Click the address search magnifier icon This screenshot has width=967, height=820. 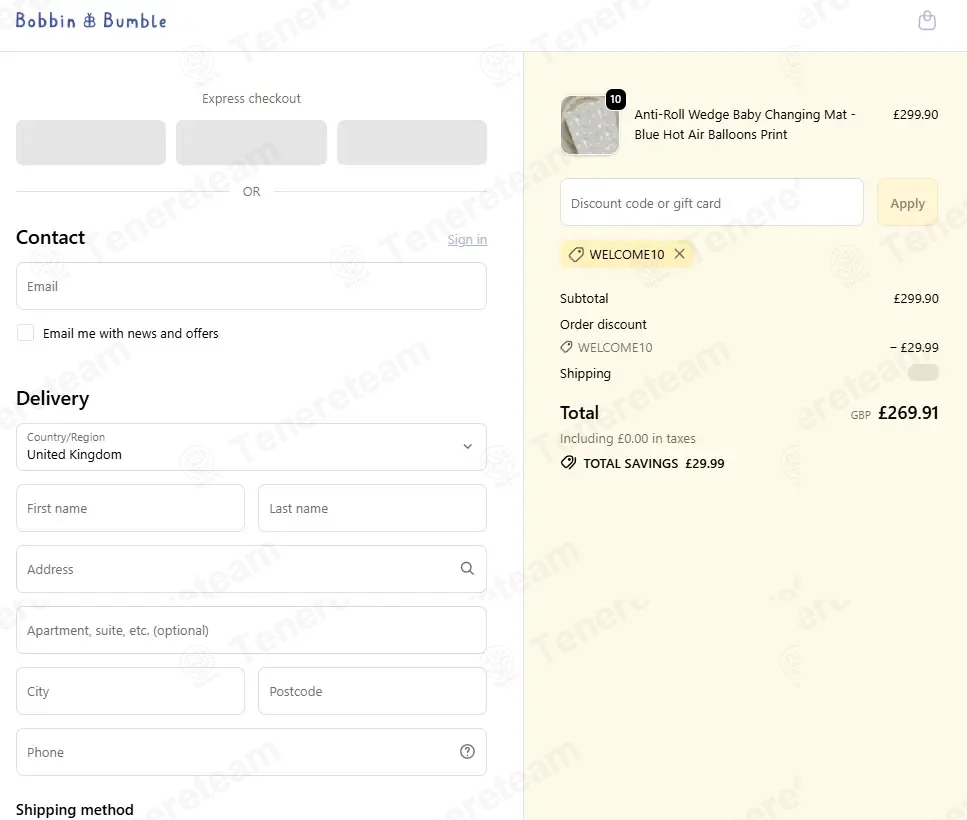click(467, 569)
